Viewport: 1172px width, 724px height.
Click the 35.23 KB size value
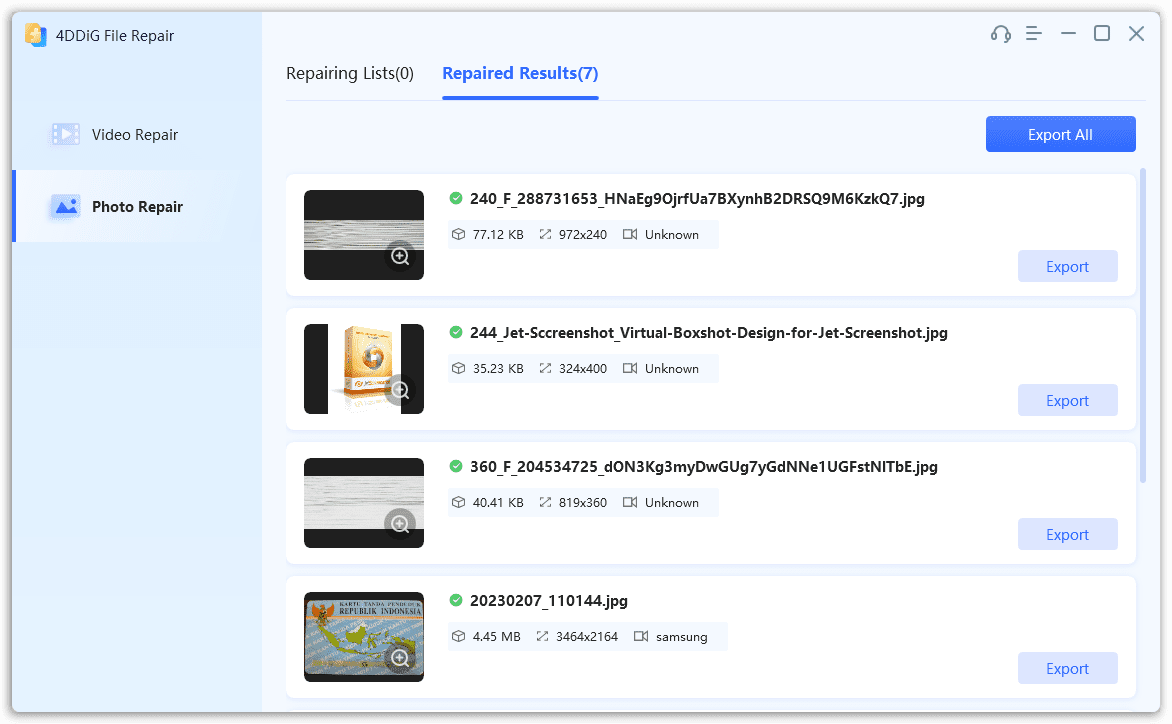tap(498, 368)
